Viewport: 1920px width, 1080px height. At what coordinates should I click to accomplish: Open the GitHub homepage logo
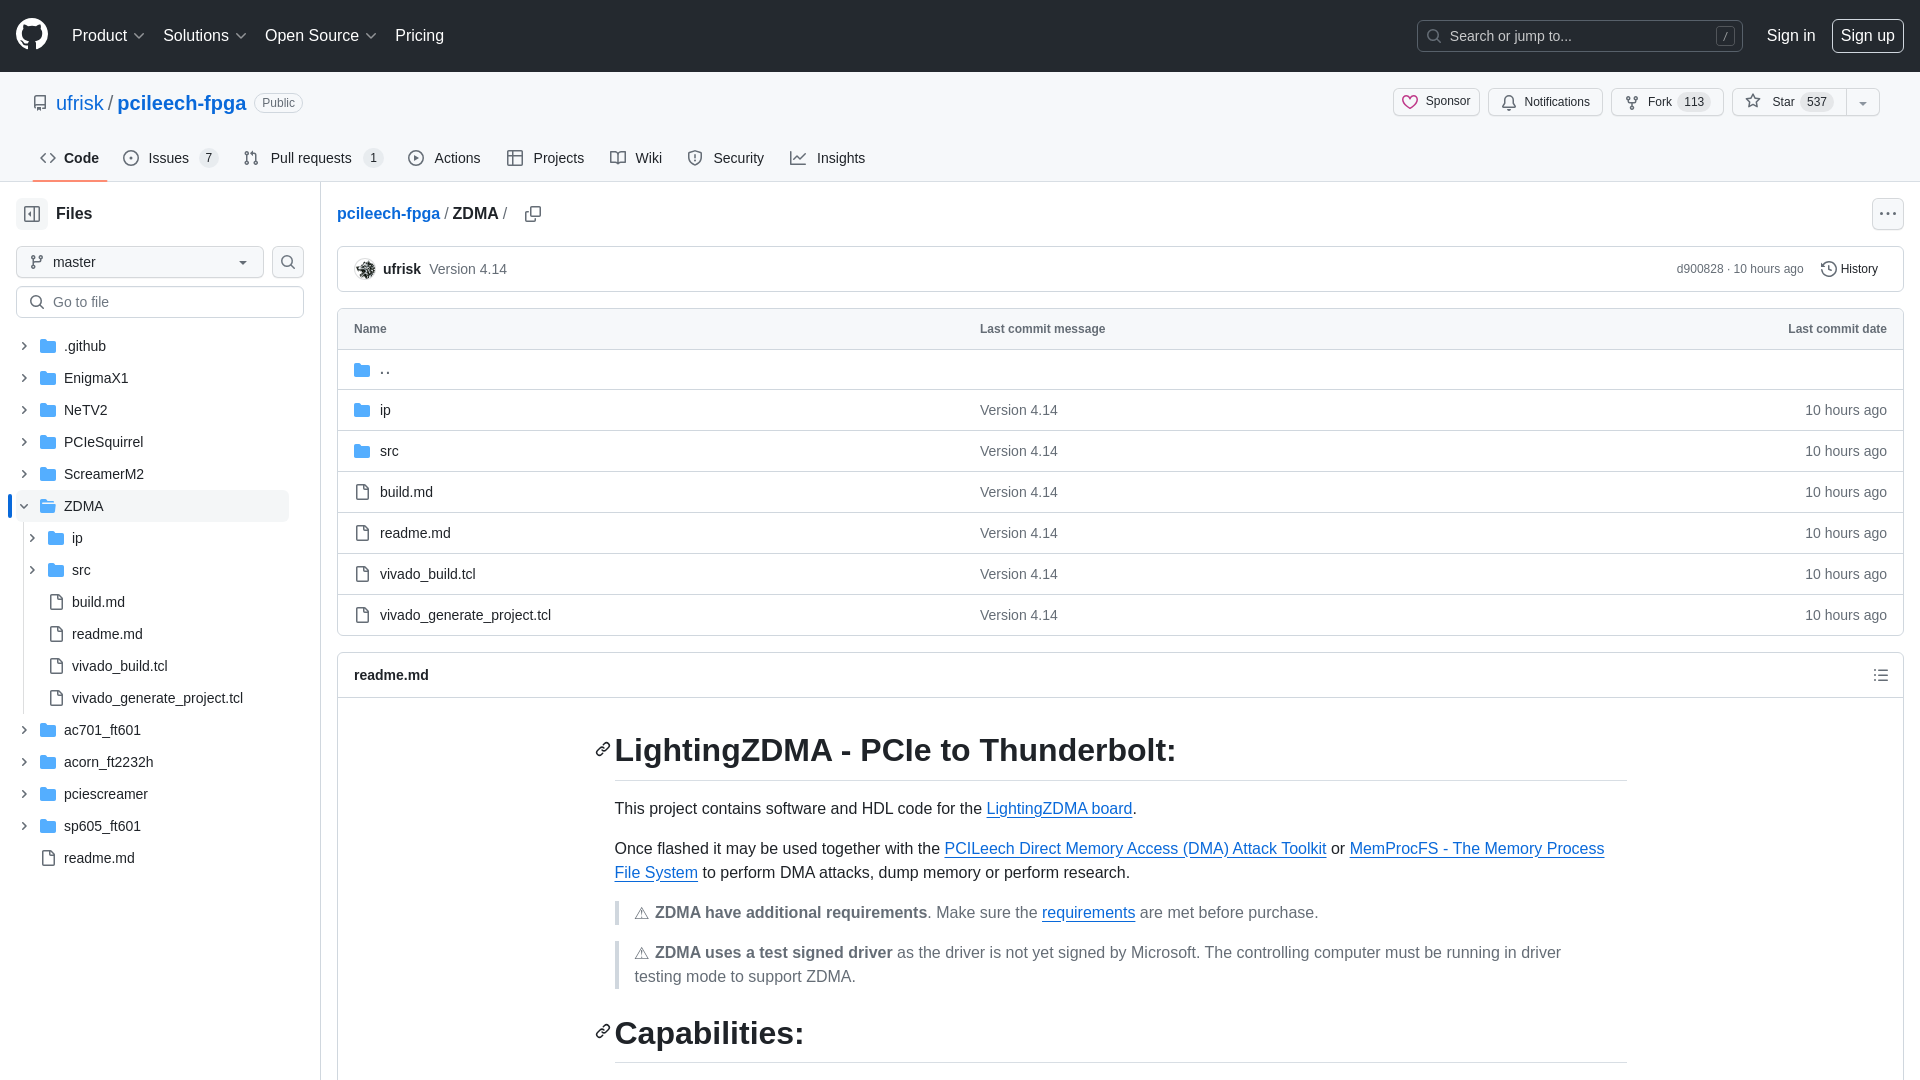32,34
